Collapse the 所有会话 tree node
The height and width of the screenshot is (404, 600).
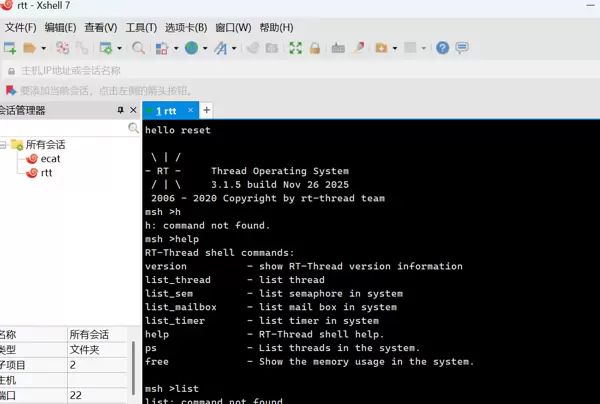(x=3, y=145)
